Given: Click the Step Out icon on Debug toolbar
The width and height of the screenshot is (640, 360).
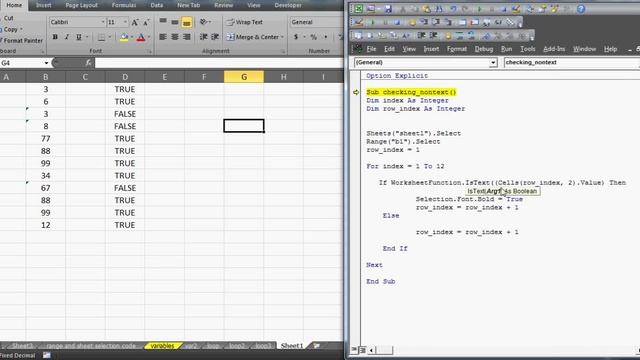Looking at the screenshot, I should coord(448,22).
